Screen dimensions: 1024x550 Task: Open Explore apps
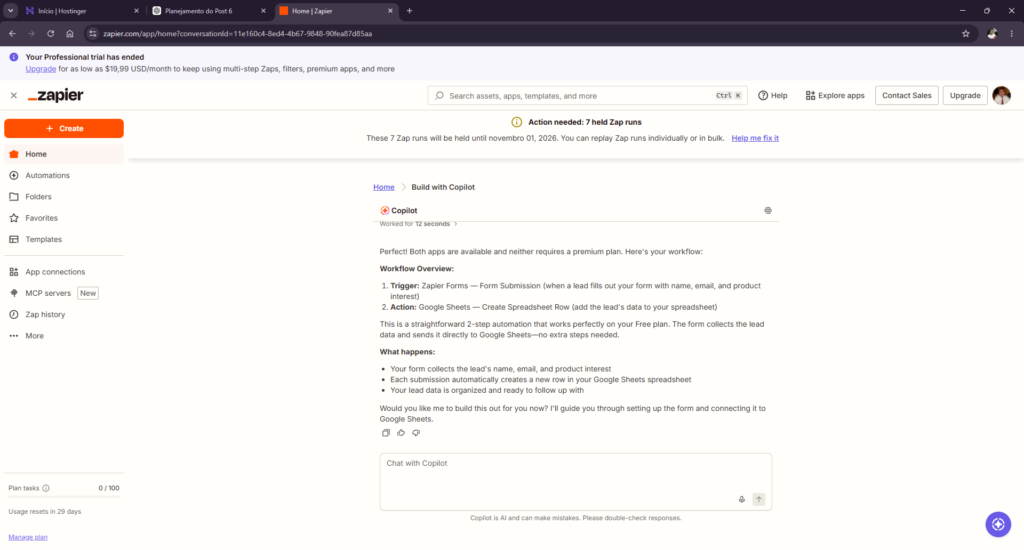tap(835, 95)
